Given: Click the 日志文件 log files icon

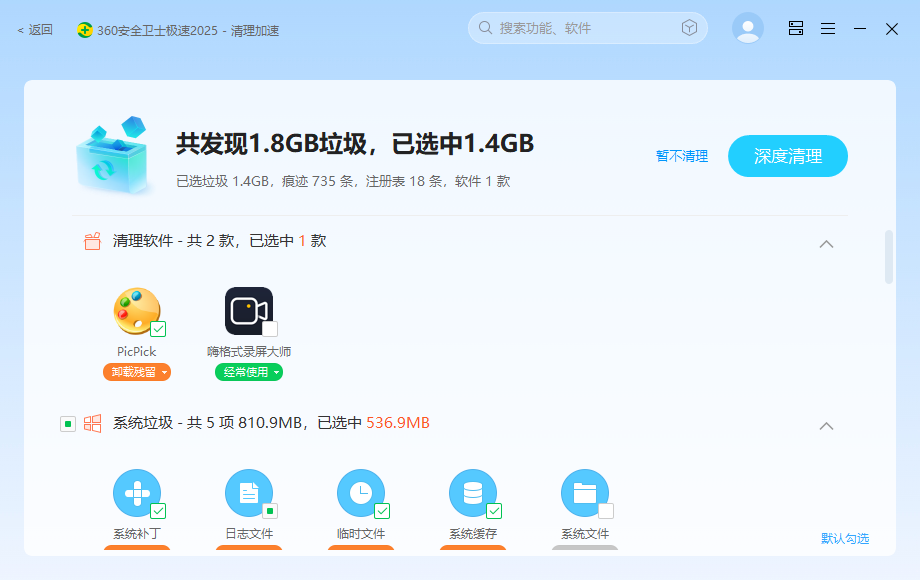Looking at the screenshot, I should 249,492.
